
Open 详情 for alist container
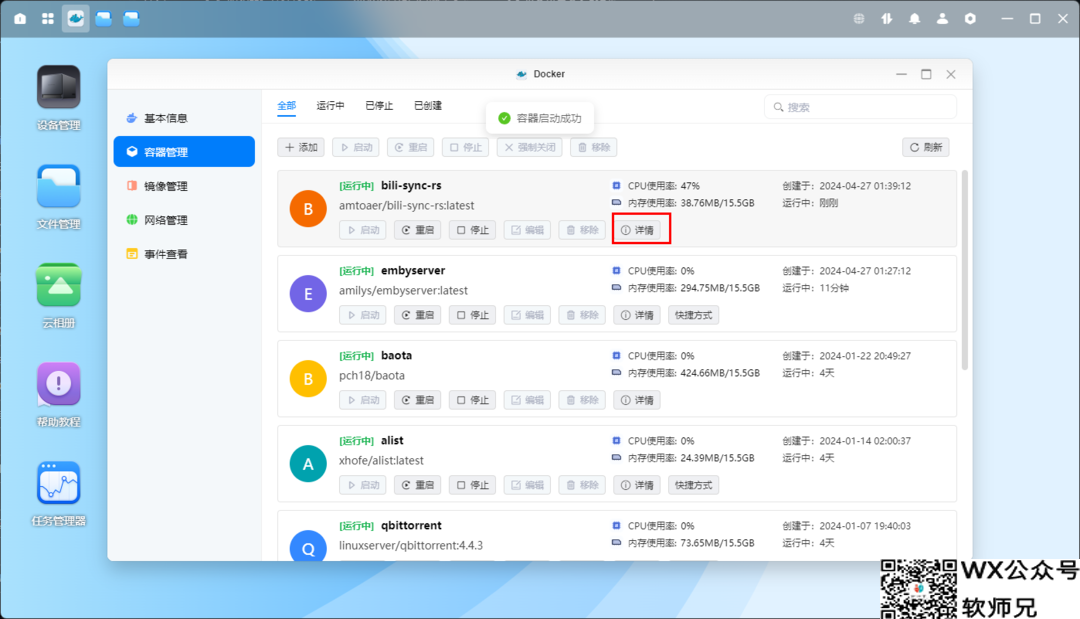click(637, 485)
